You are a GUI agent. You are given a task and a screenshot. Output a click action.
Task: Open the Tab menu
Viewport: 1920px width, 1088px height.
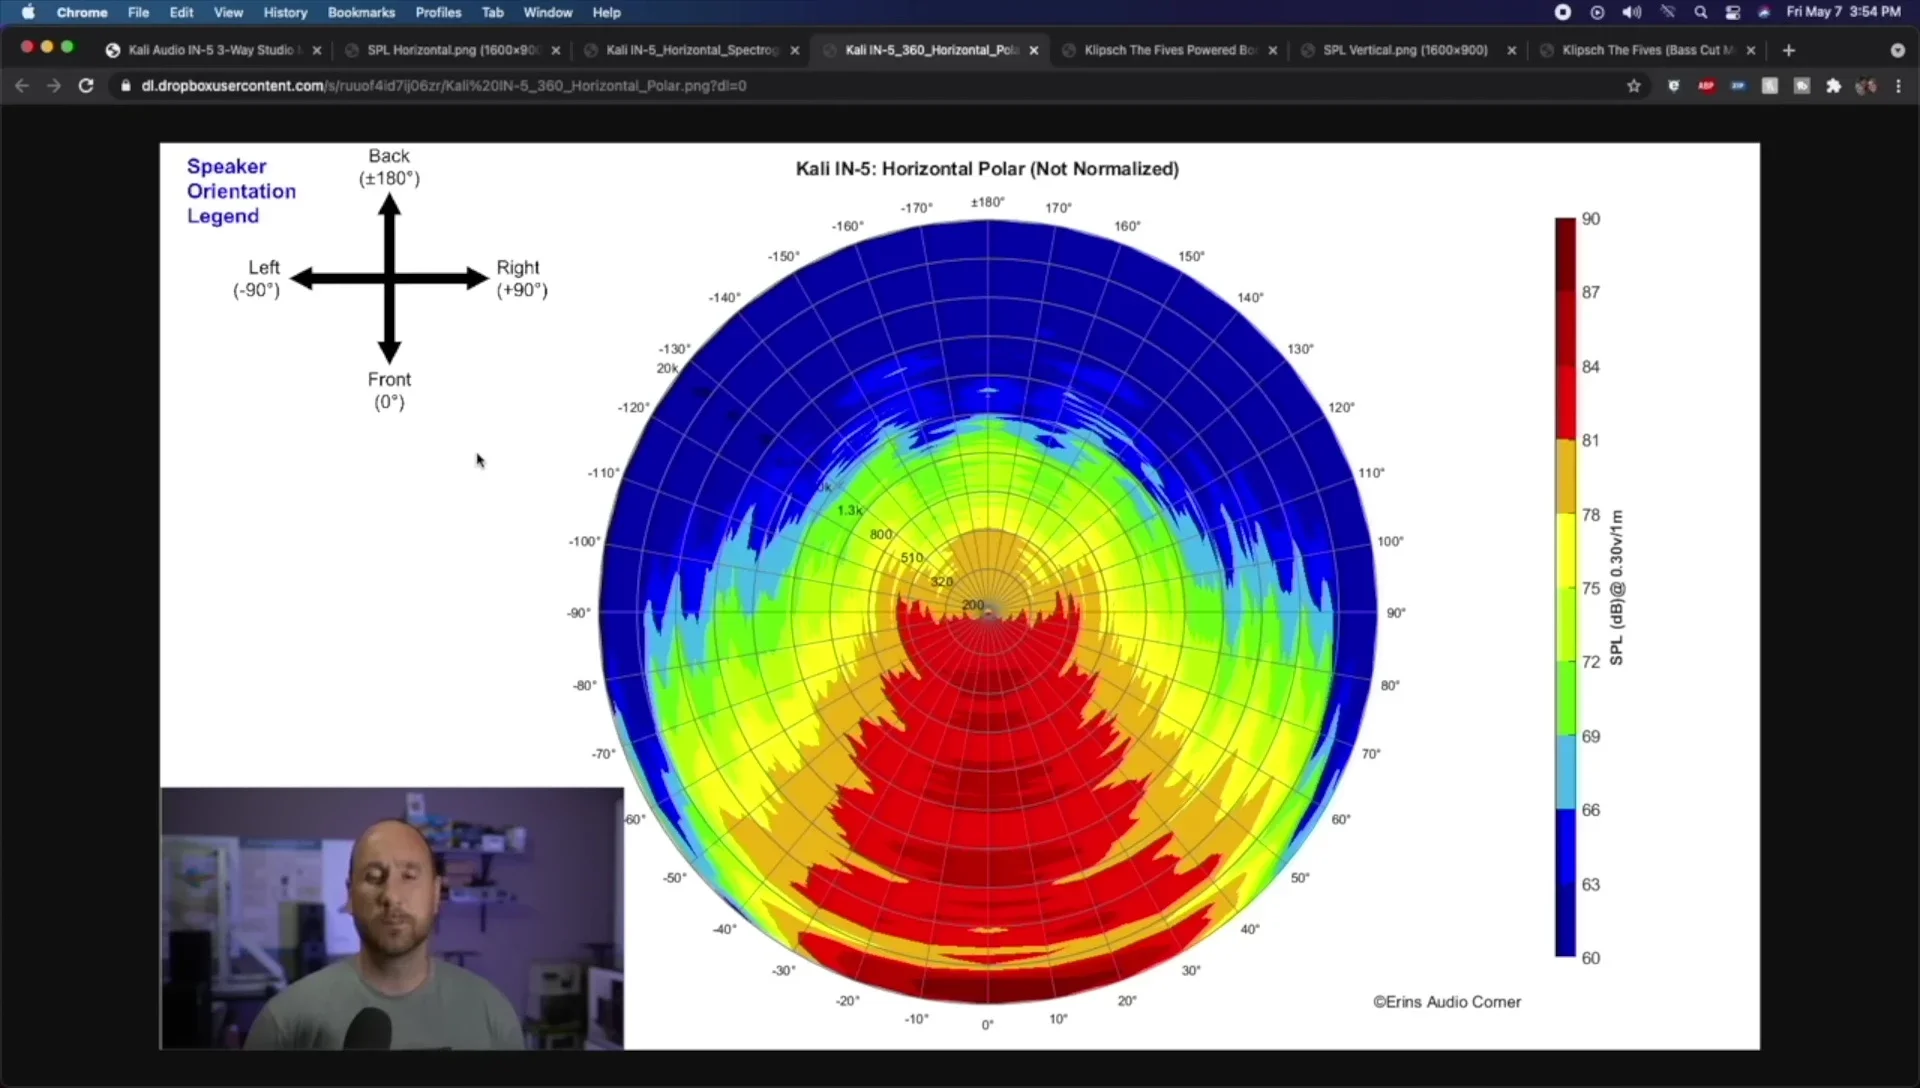[x=492, y=12]
